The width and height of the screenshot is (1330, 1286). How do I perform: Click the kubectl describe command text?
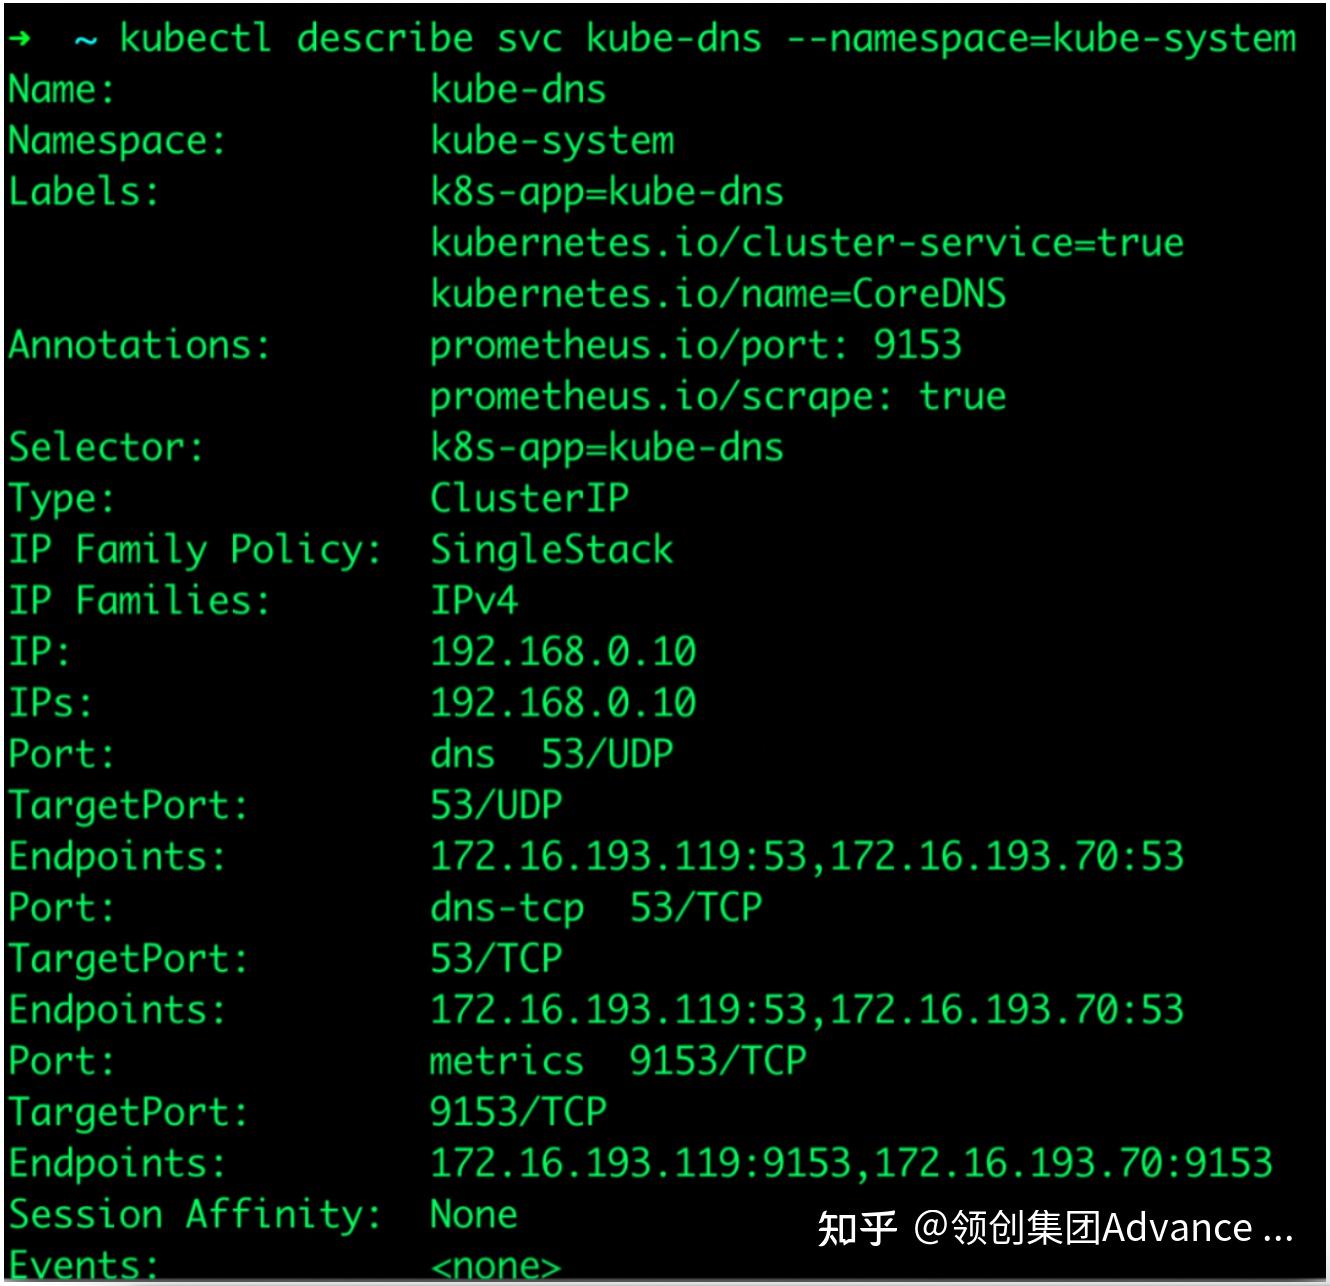[x=297, y=38]
